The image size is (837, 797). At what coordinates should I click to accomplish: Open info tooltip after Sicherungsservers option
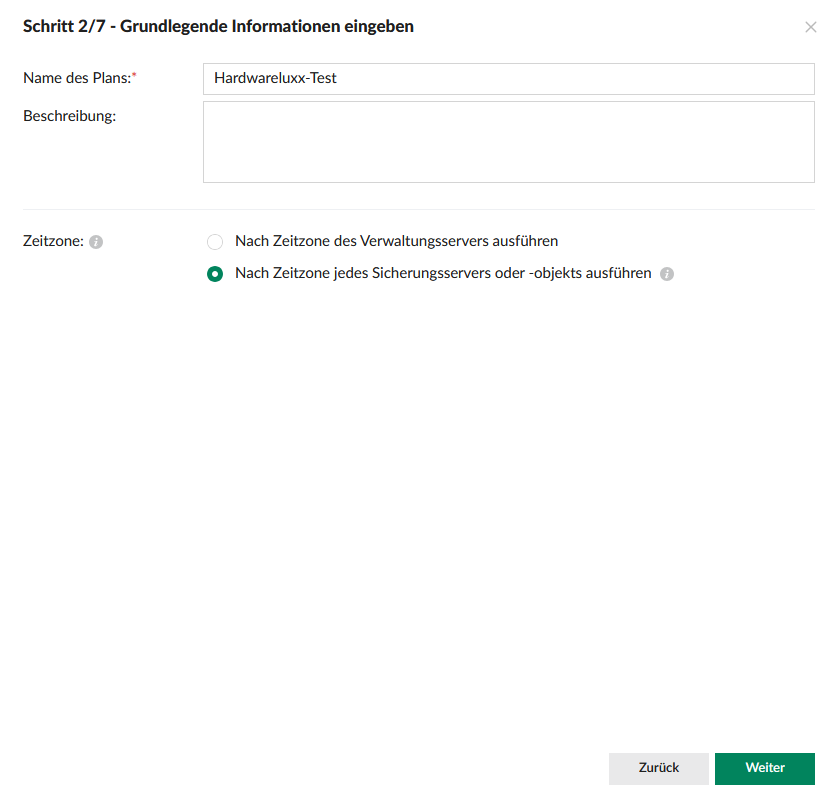click(667, 274)
